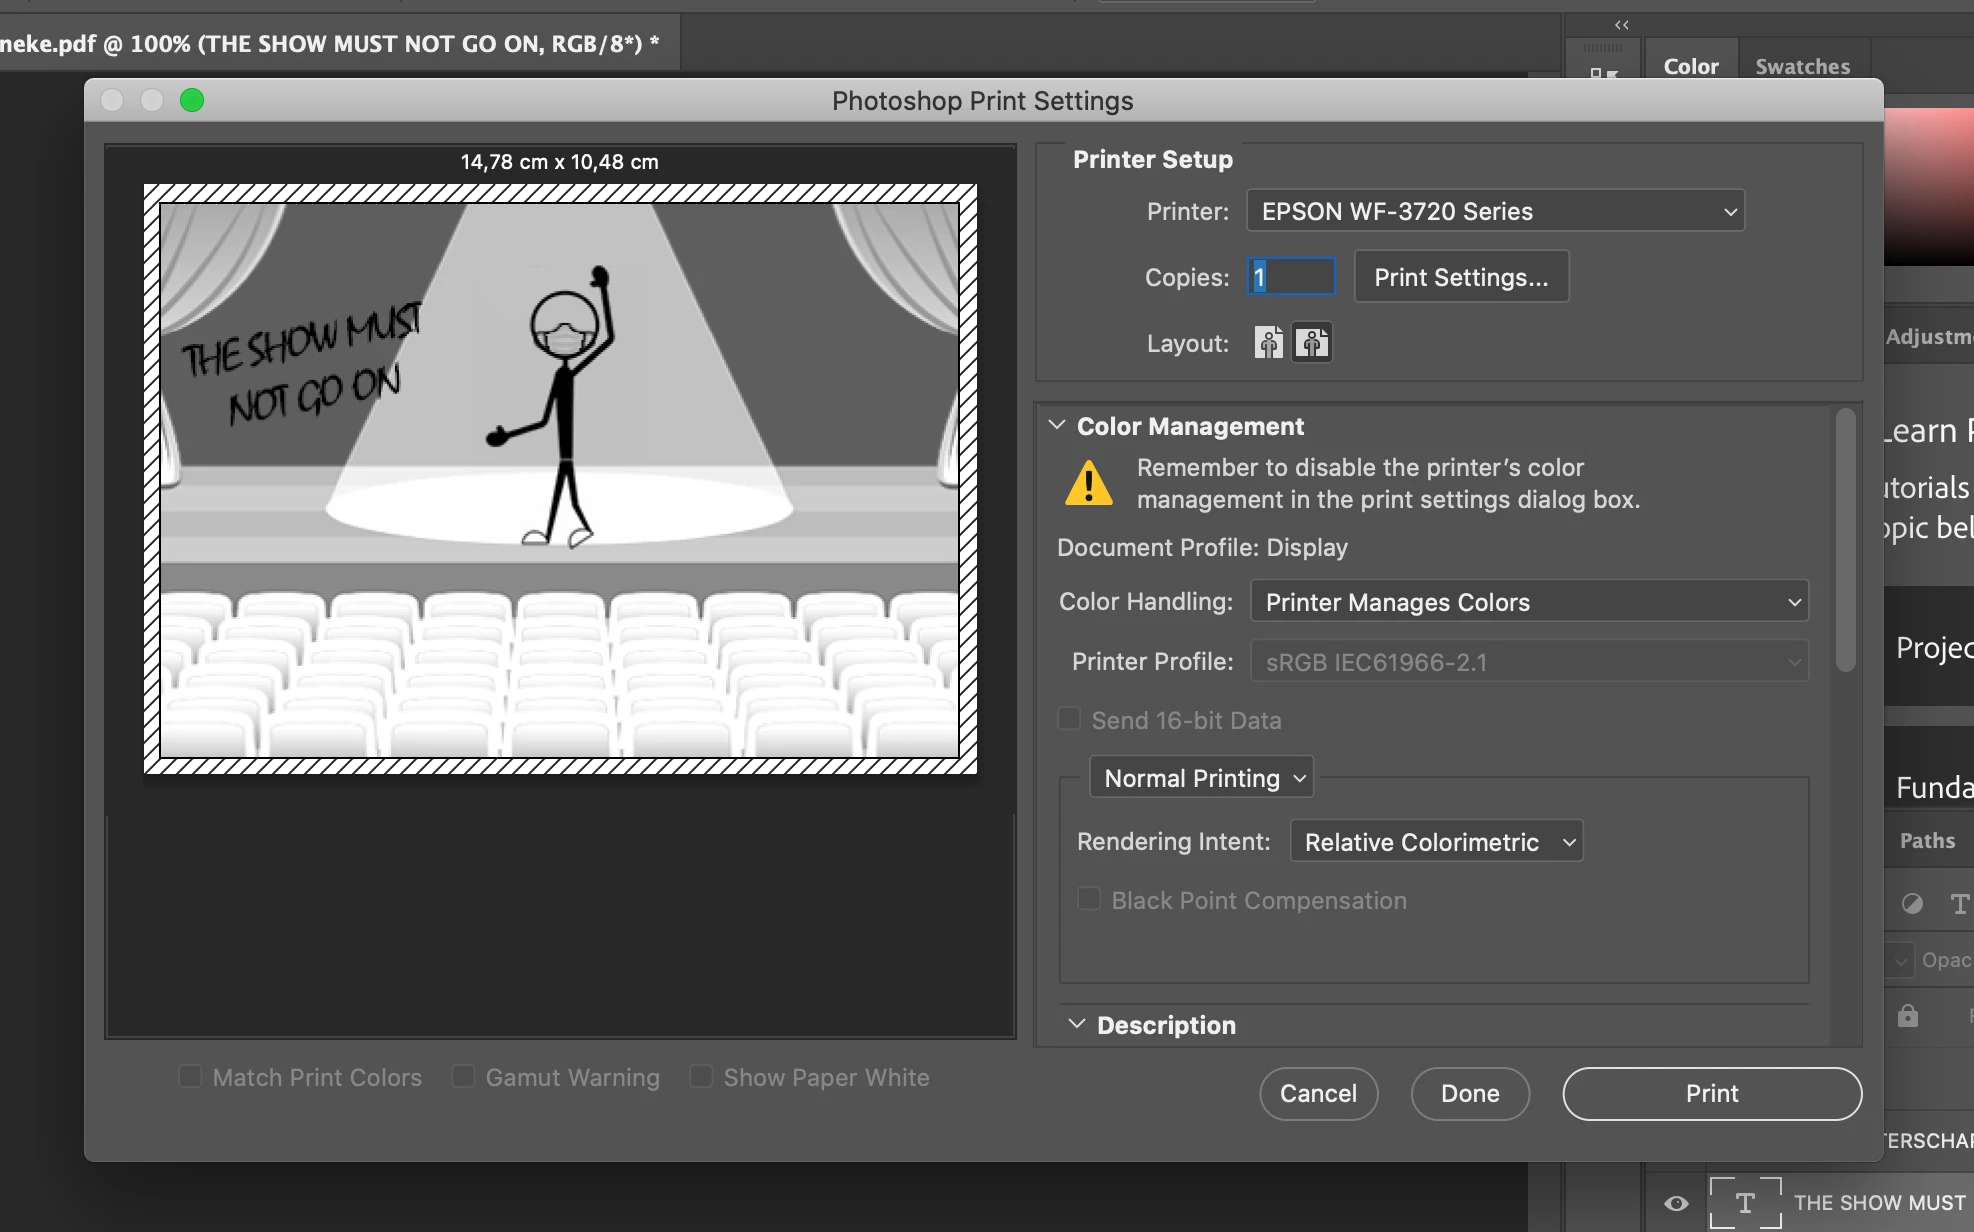Click the type layer filter icon

coord(1958,904)
